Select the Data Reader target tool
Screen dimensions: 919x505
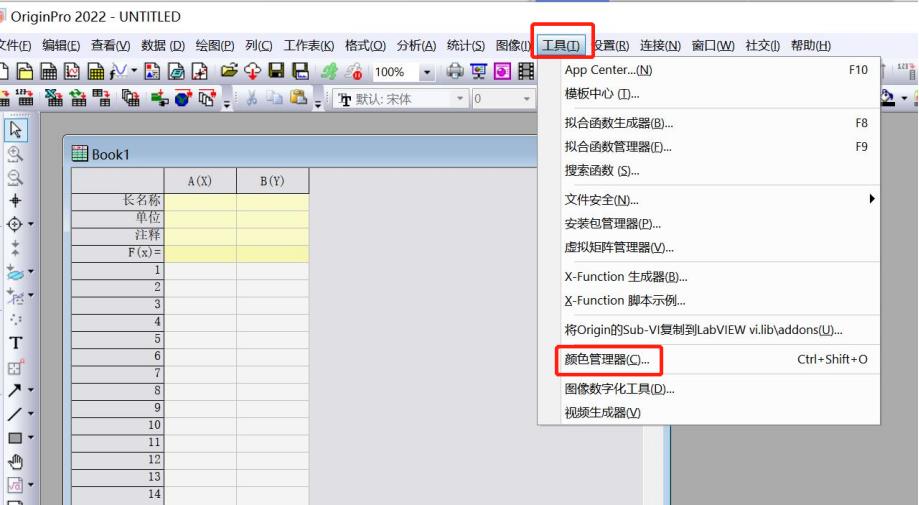(15, 224)
